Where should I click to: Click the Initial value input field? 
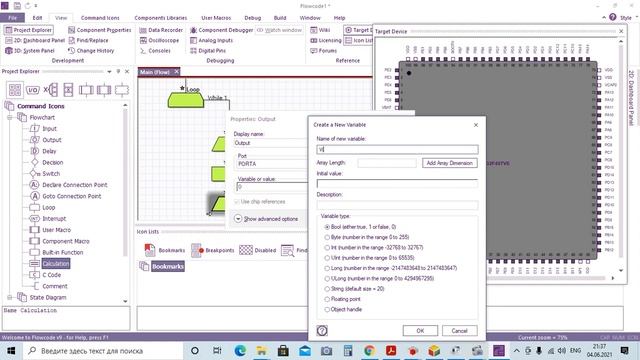click(397, 184)
